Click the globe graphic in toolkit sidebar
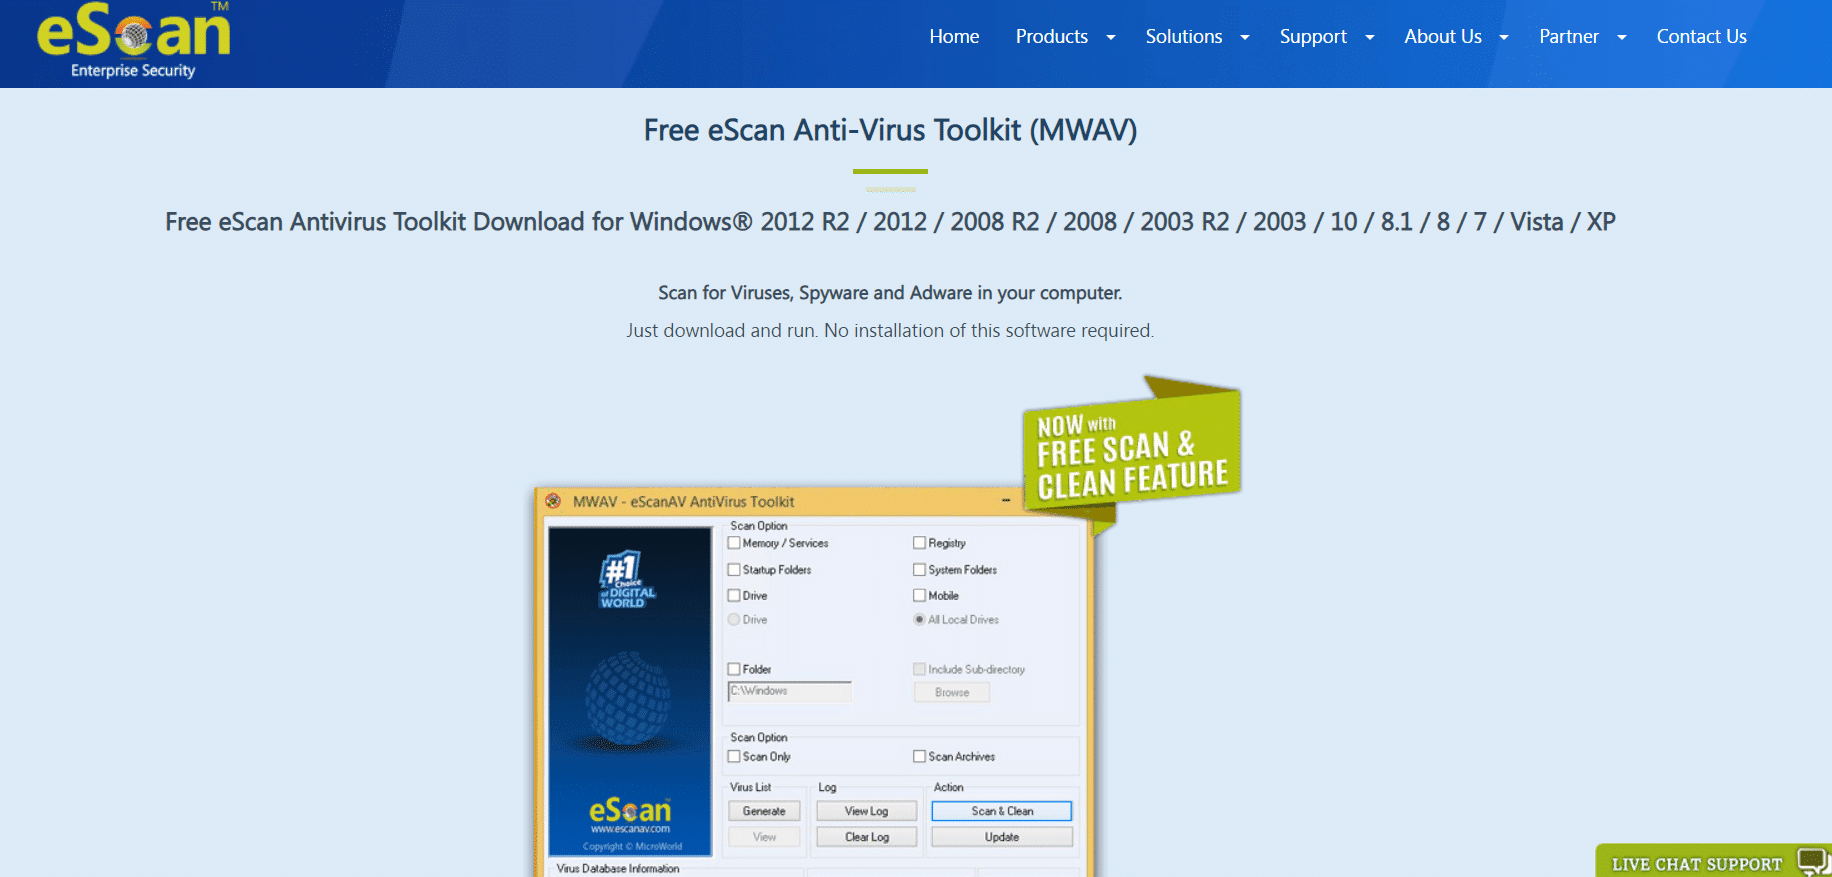 [x=627, y=698]
